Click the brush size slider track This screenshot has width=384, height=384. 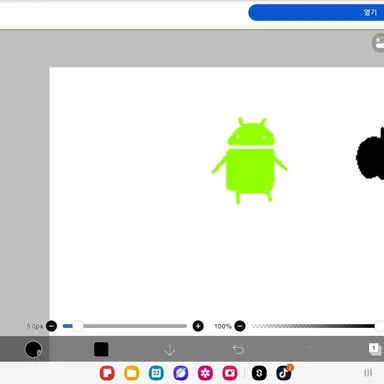coord(125,326)
